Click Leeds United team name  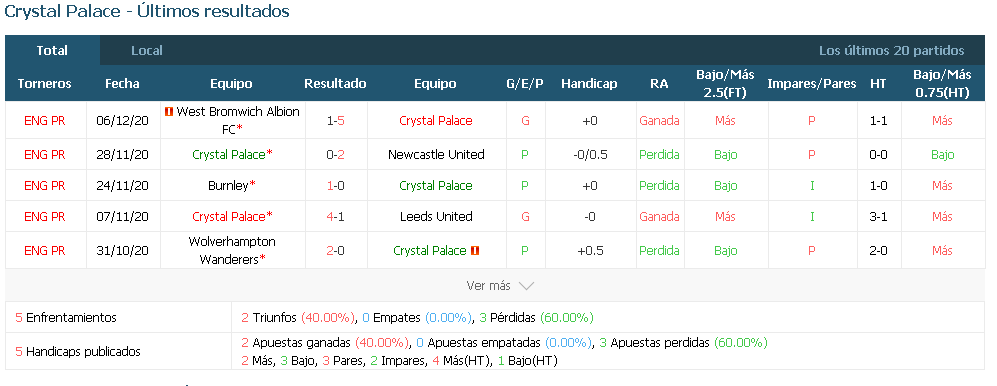coord(436,217)
